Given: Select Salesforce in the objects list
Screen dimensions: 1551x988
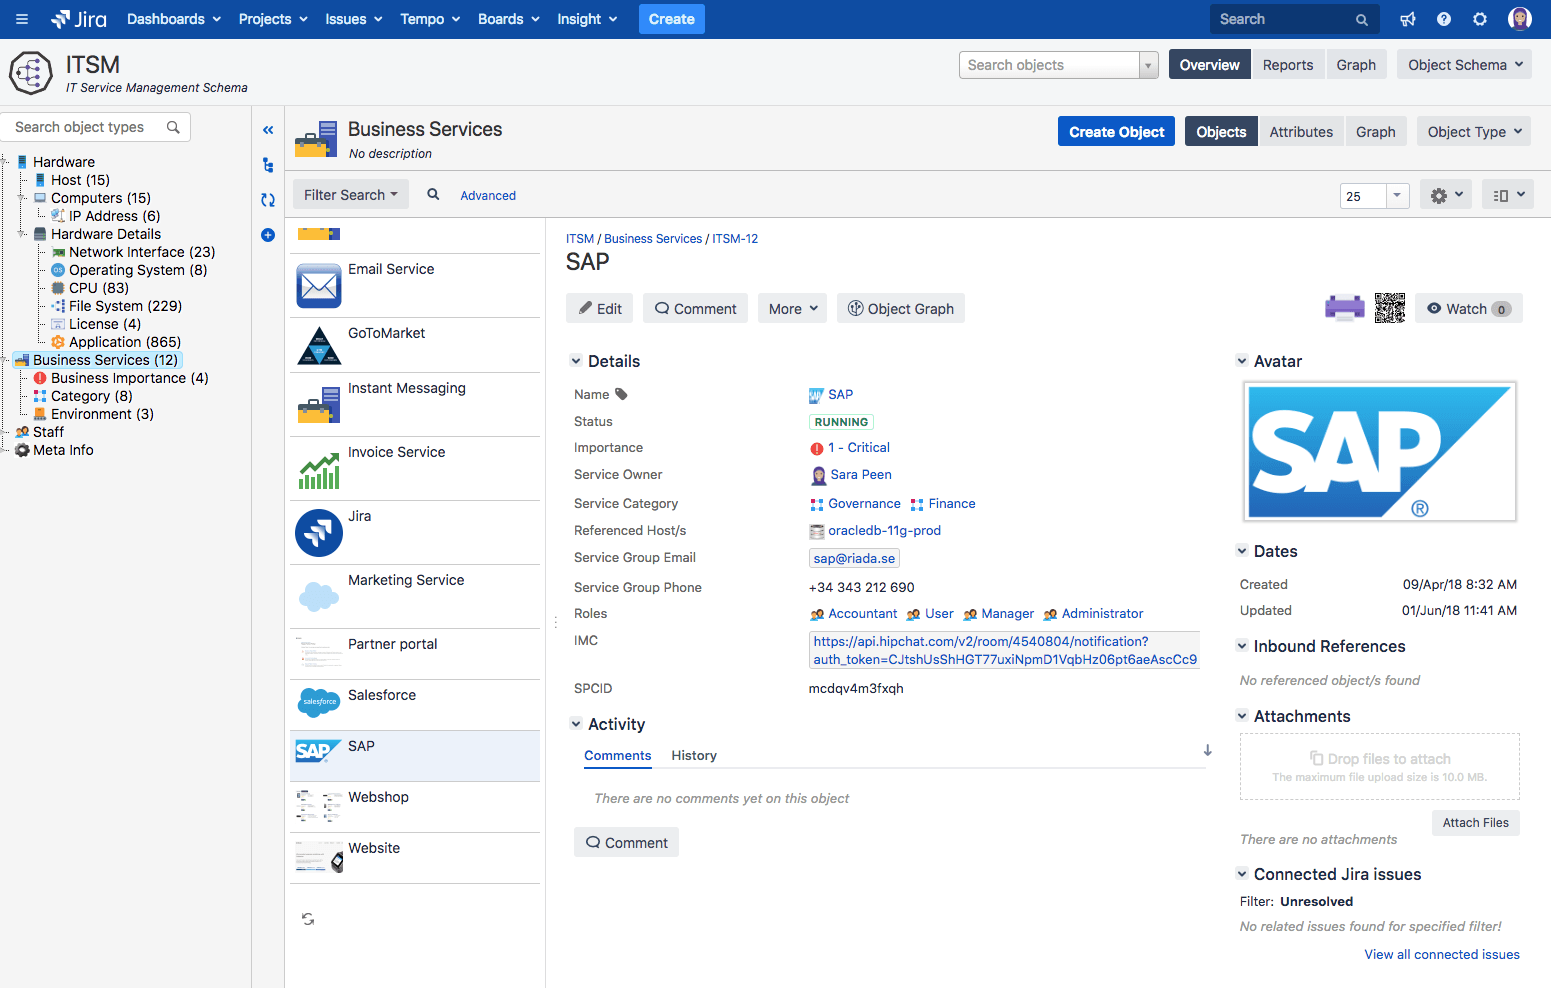Looking at the screenshot, I should [382, 696].
